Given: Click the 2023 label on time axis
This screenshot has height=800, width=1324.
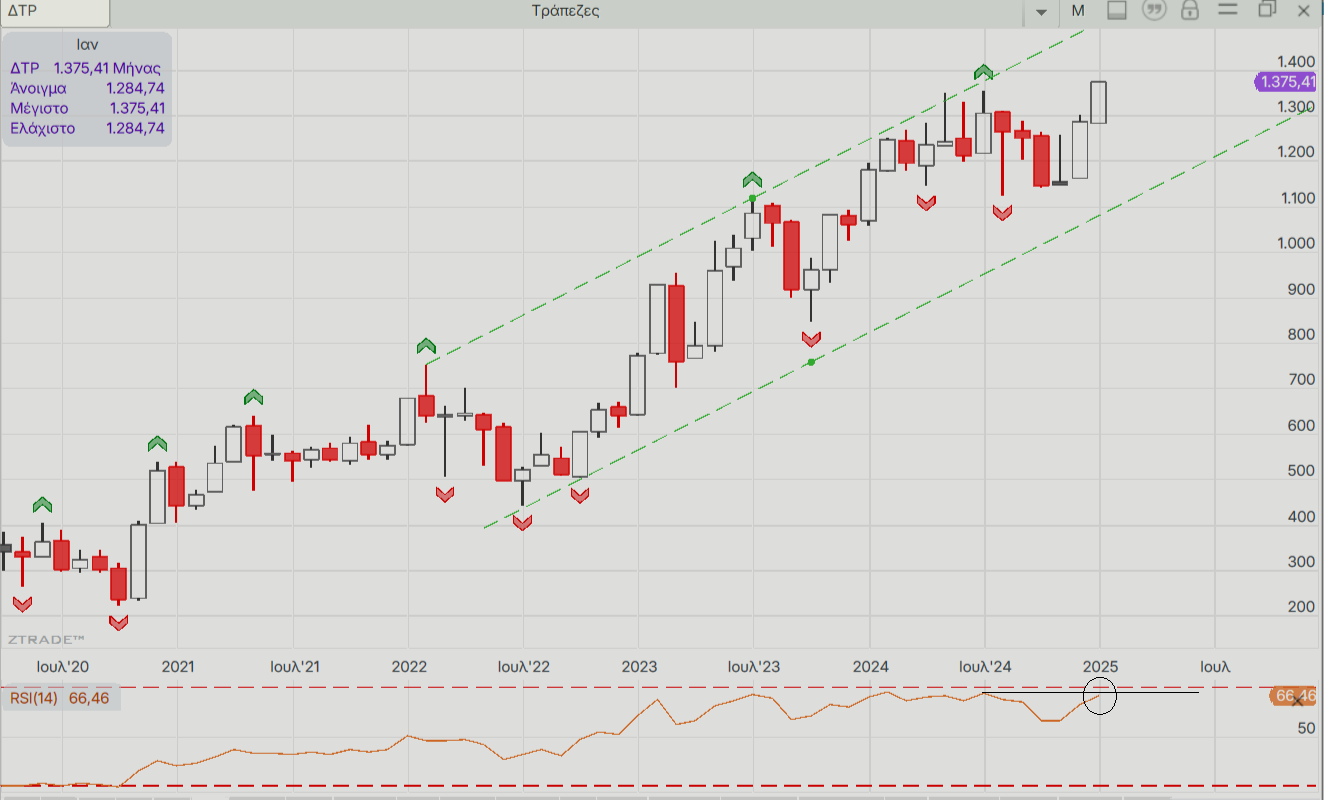Looking at the screenshot, I should coord(639,666).
